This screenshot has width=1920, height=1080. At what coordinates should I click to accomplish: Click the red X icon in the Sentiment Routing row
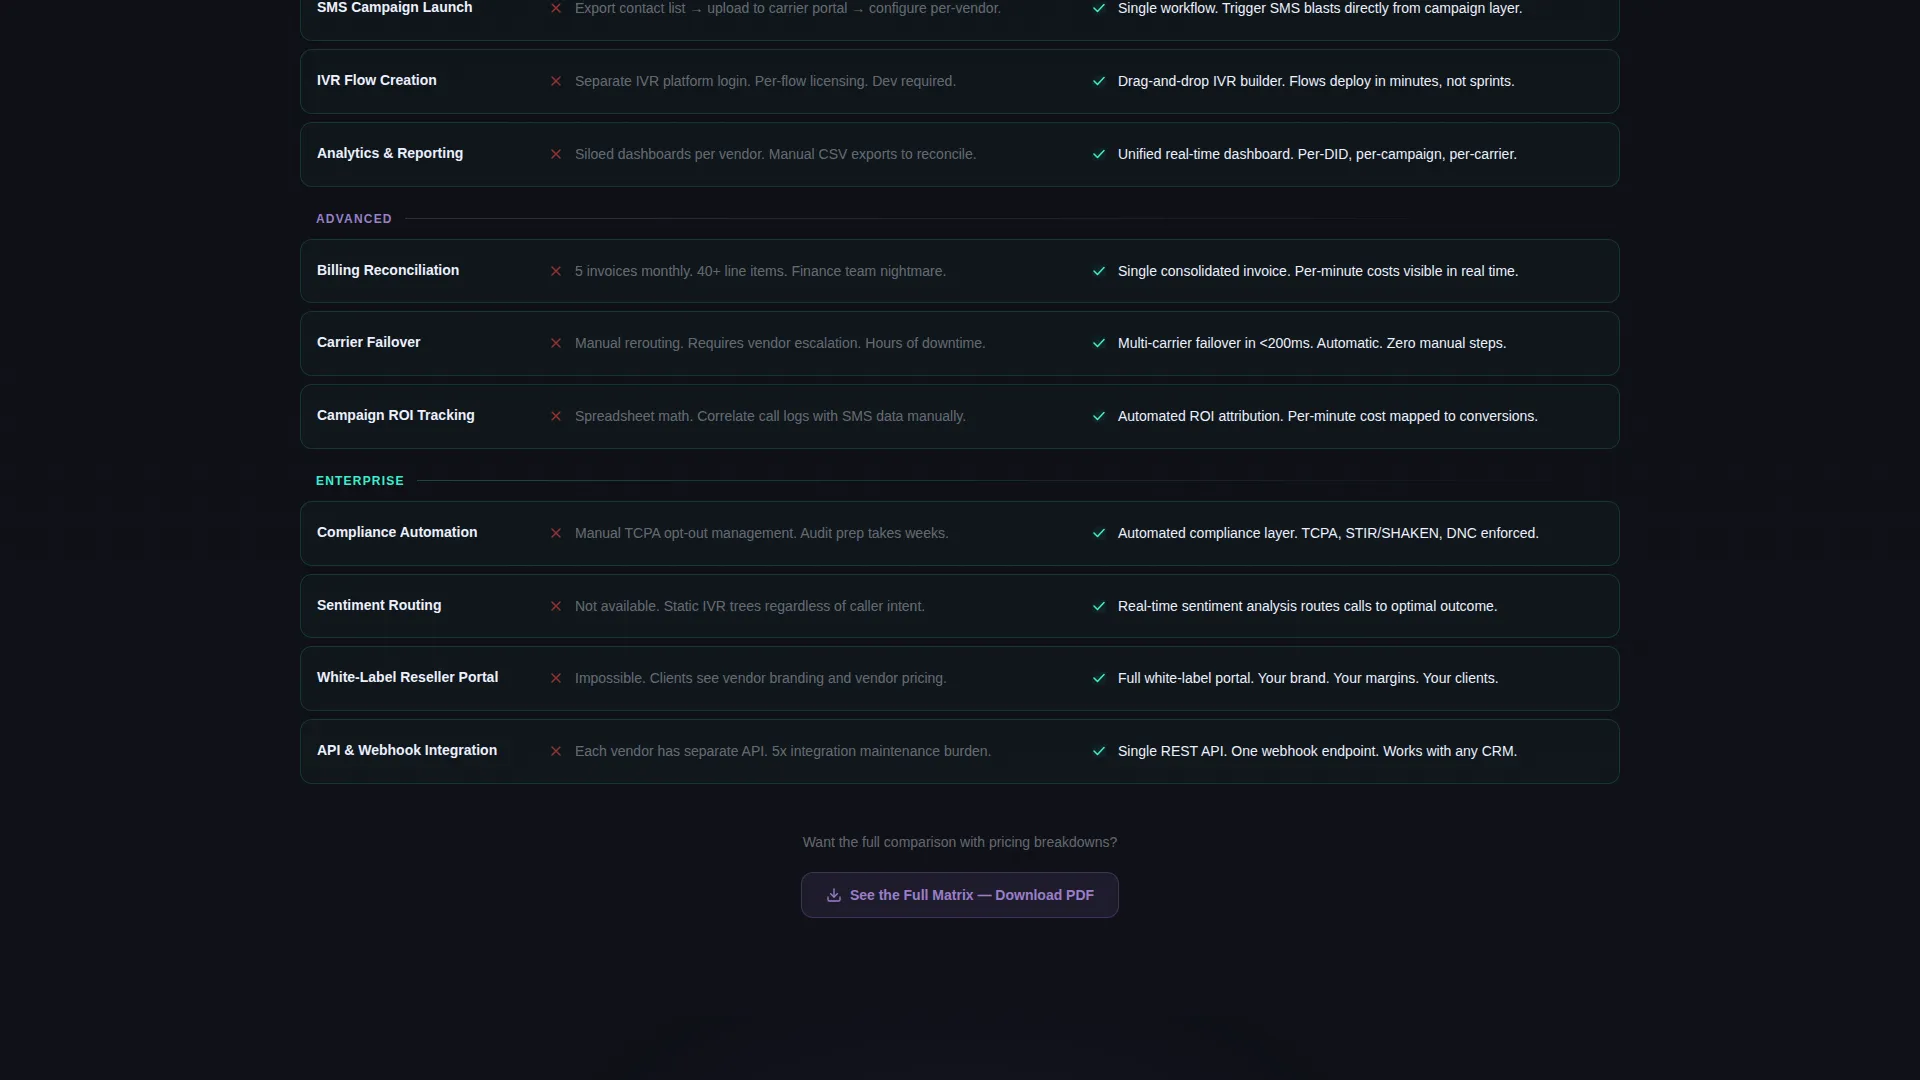pos(556,606)
